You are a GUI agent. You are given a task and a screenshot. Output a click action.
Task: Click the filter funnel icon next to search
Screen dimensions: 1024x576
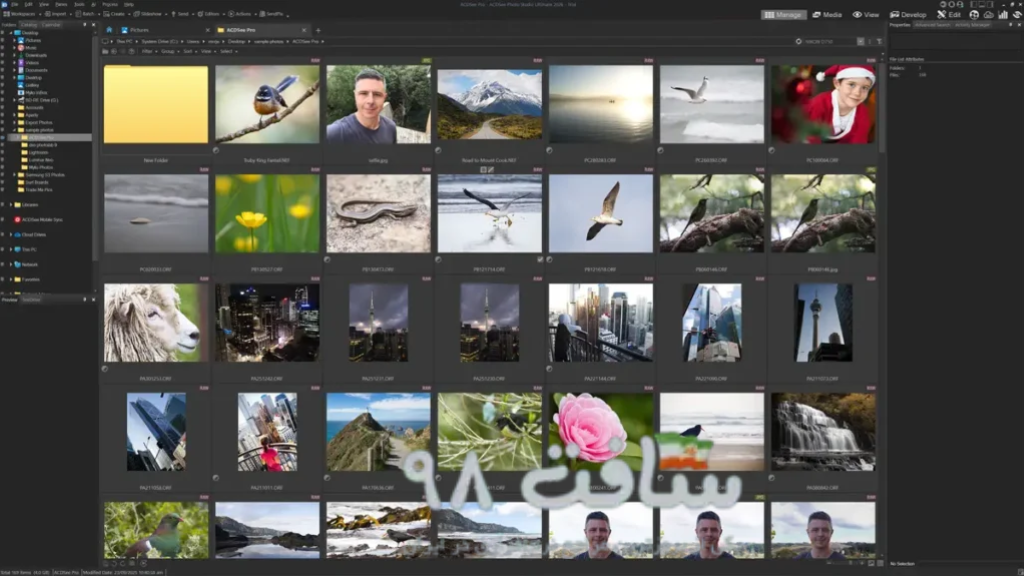(x=879, y=41)
